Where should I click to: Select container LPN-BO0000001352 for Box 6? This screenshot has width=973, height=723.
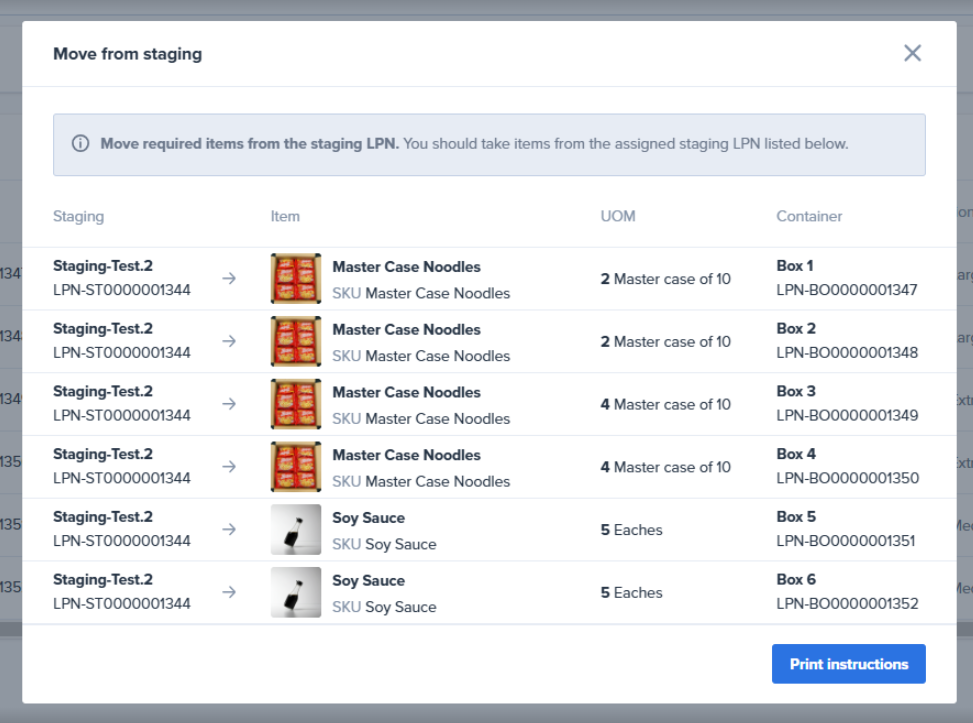coord(847,604)
